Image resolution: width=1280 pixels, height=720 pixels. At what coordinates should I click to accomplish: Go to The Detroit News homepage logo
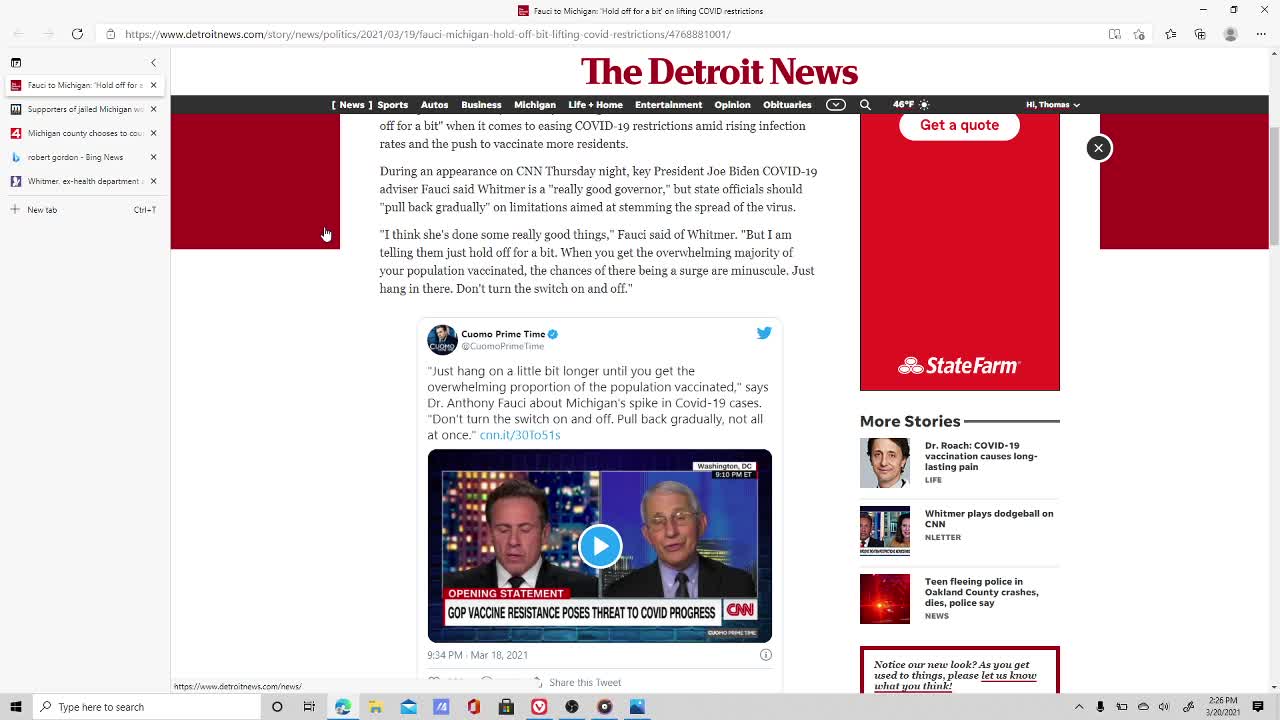pyautogui.click(x=719, y=72)
